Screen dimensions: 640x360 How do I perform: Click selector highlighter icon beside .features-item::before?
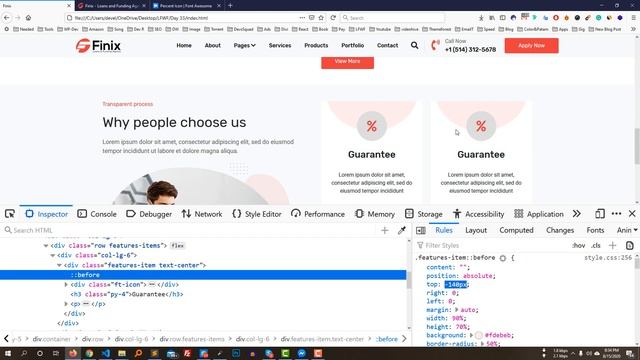(x=503, y=258)
